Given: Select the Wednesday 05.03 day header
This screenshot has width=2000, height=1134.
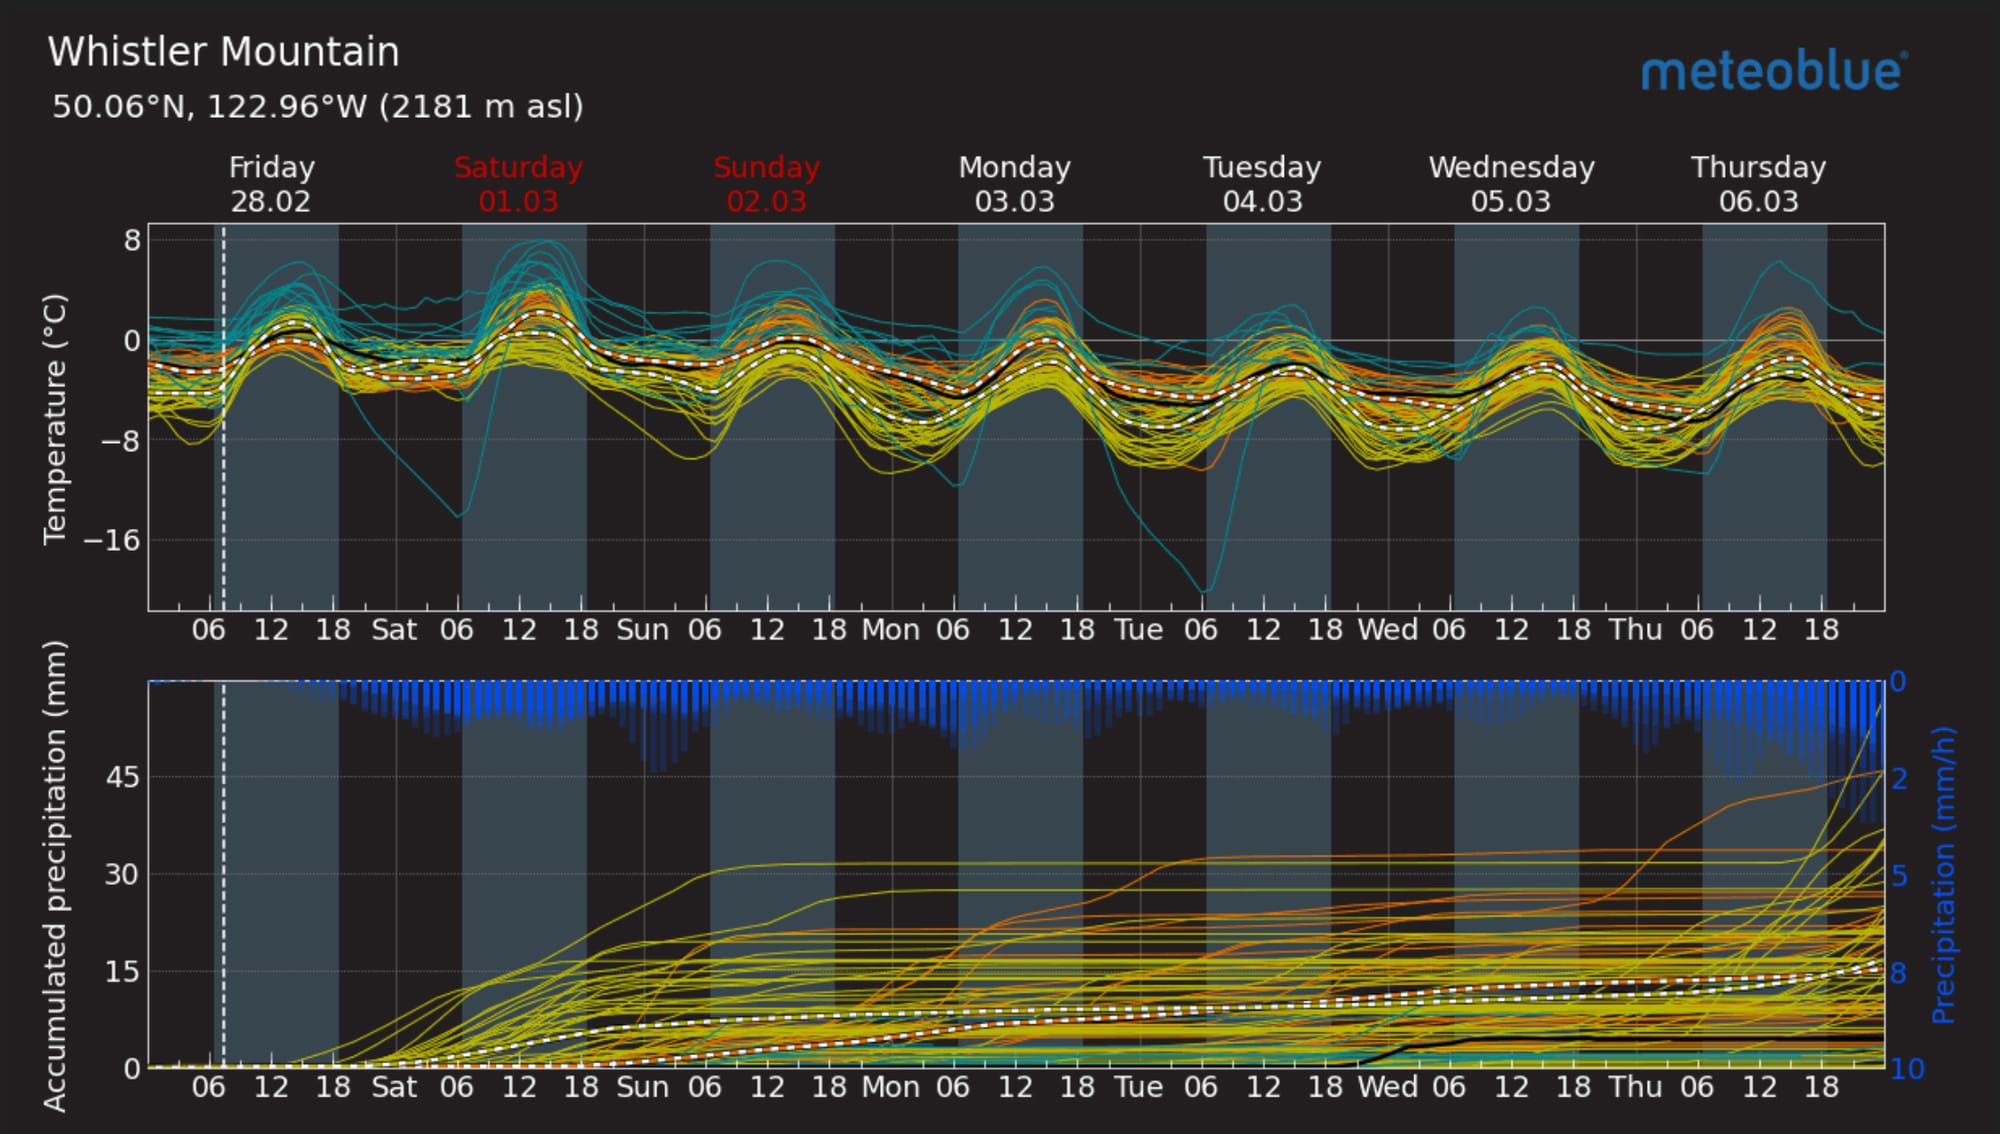Looking at the screenshot, I should pos(1511,184).
